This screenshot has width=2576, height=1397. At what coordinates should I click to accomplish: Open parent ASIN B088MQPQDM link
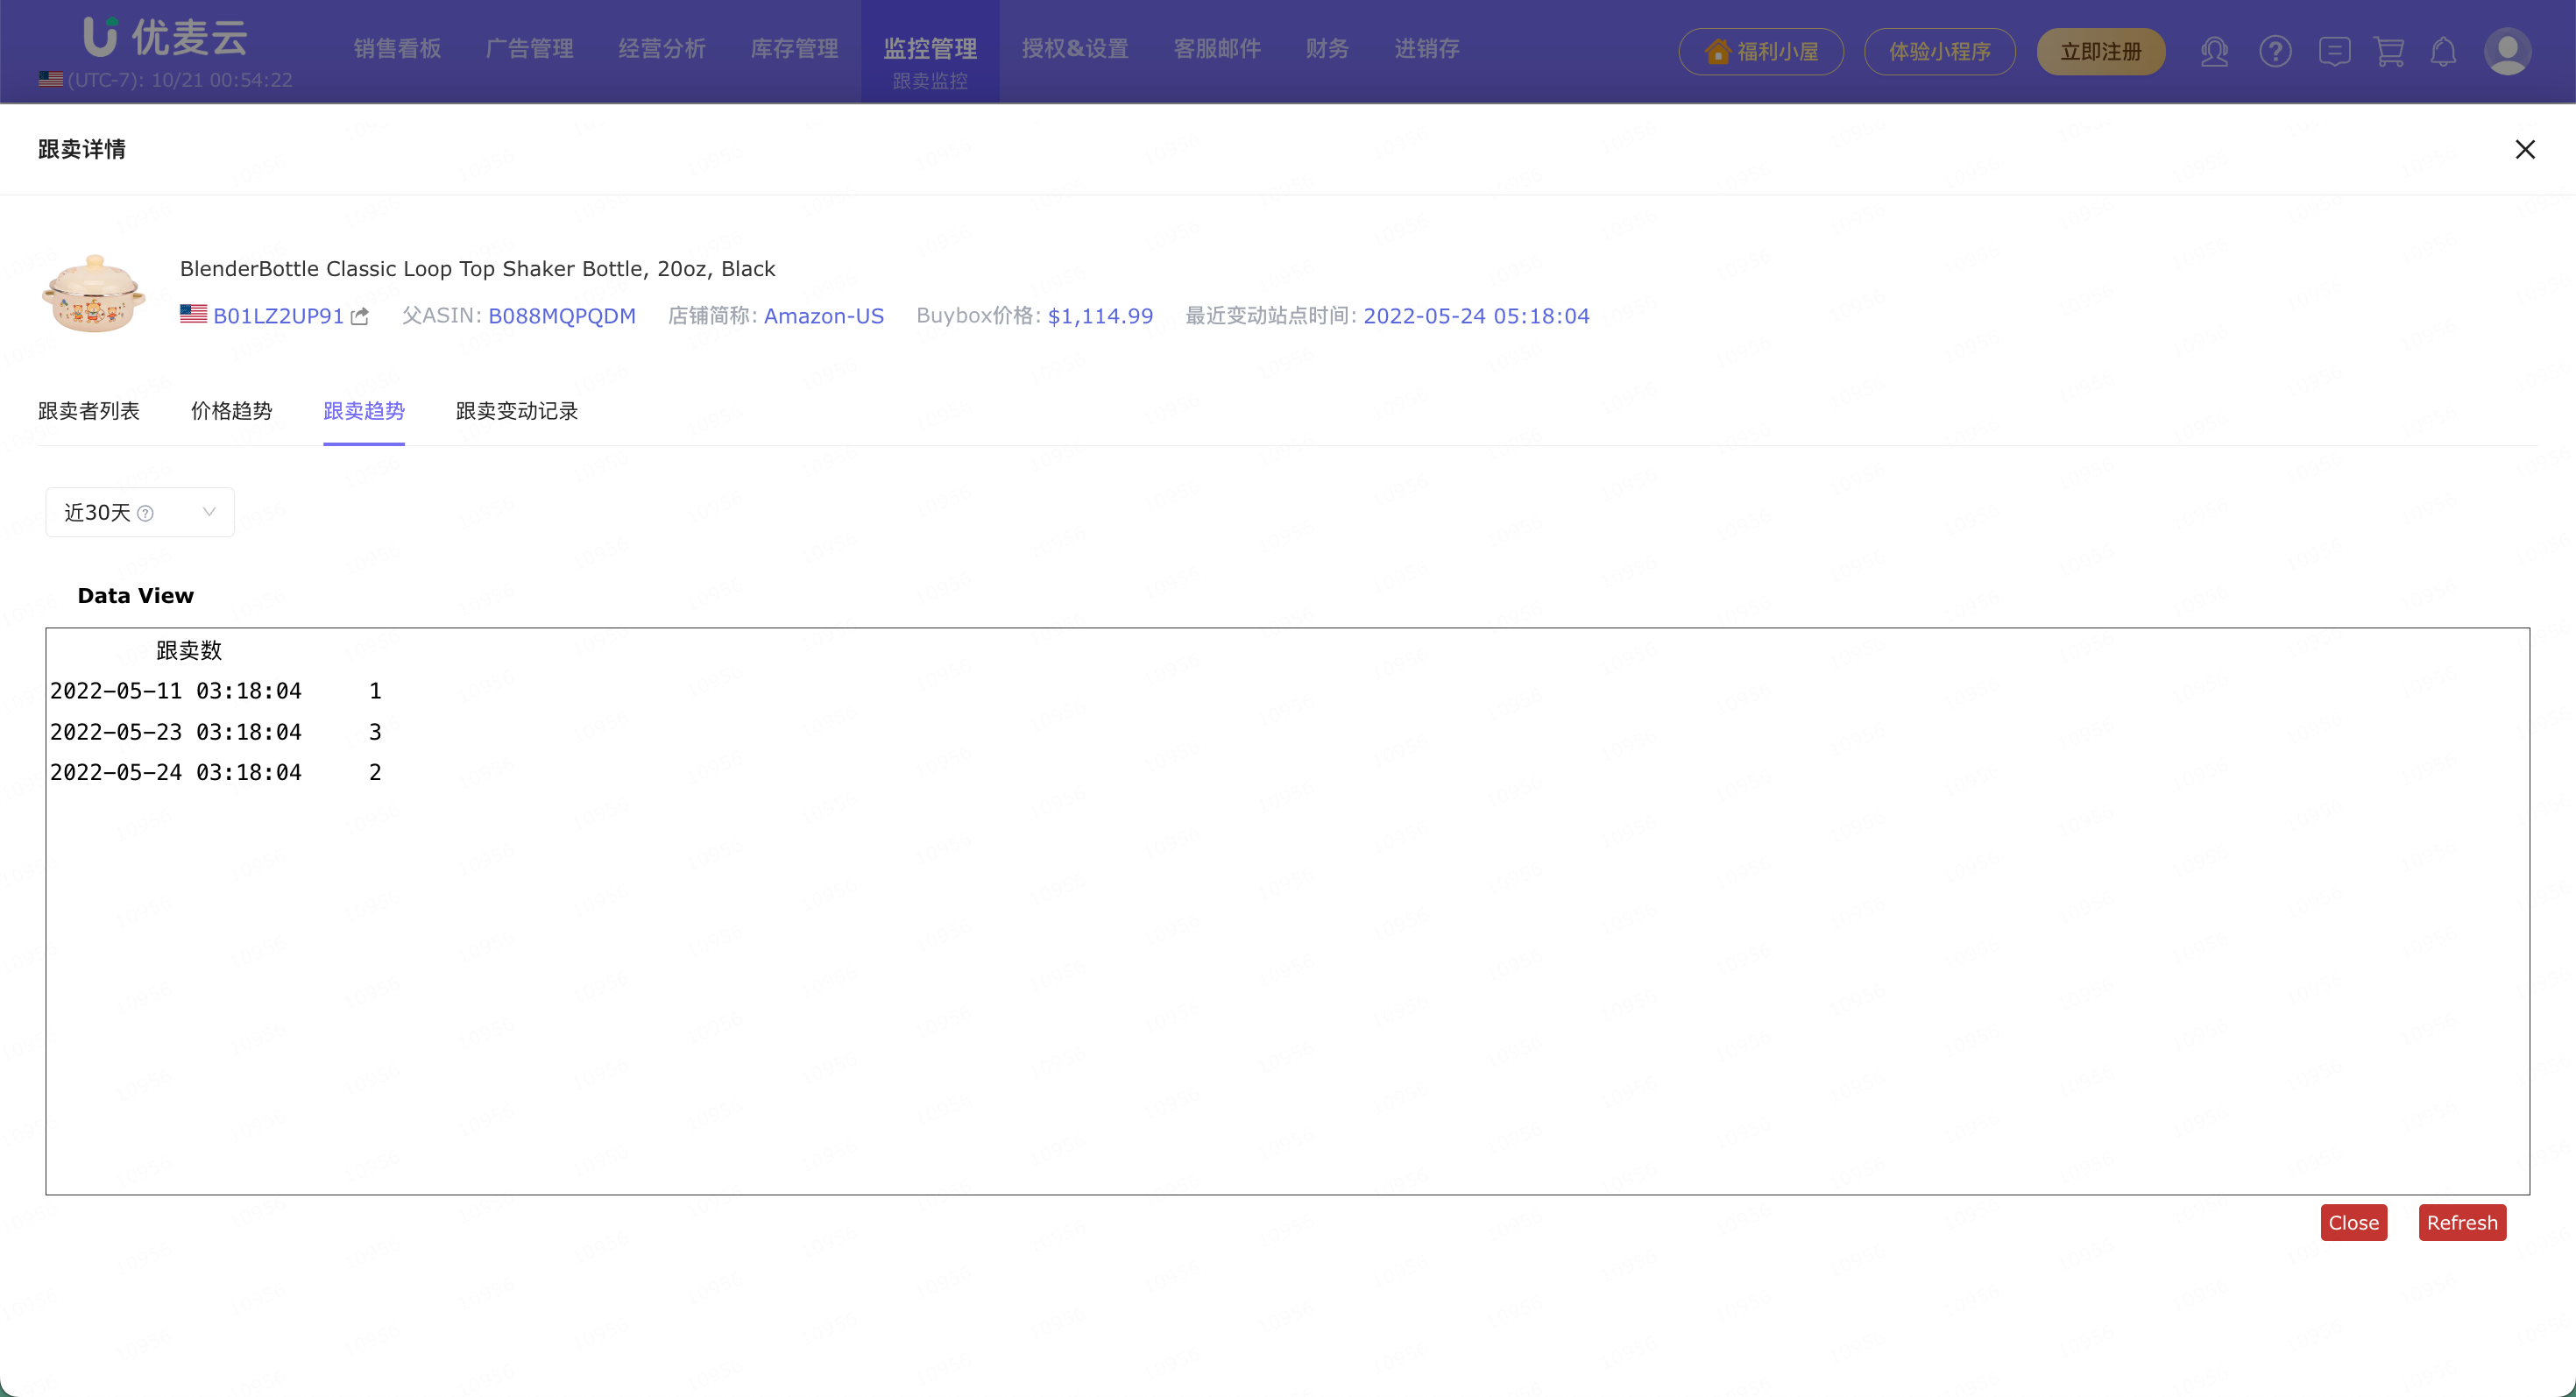[561, 316]
